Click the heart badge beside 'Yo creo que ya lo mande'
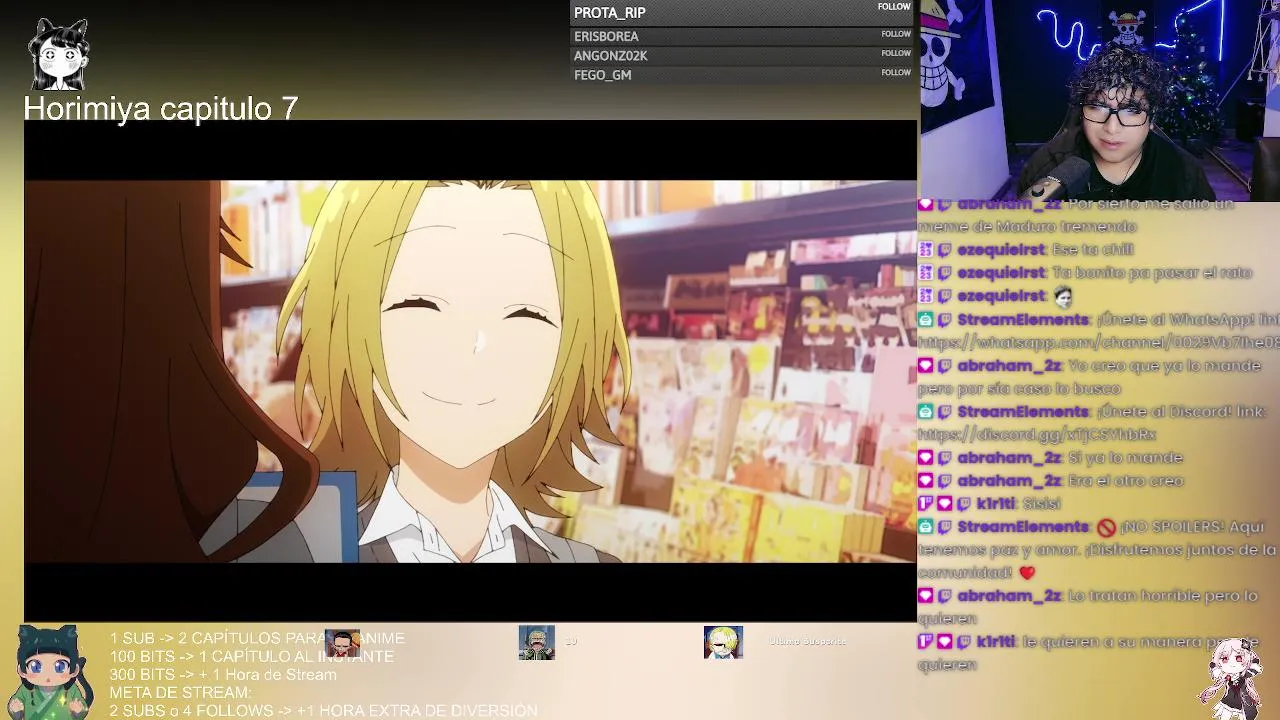 point(926,366)
